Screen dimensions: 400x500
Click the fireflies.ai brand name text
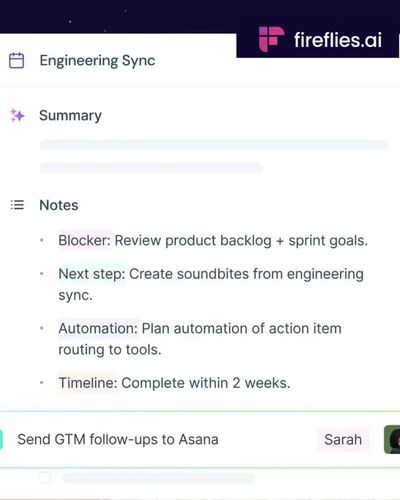(338, 40)
